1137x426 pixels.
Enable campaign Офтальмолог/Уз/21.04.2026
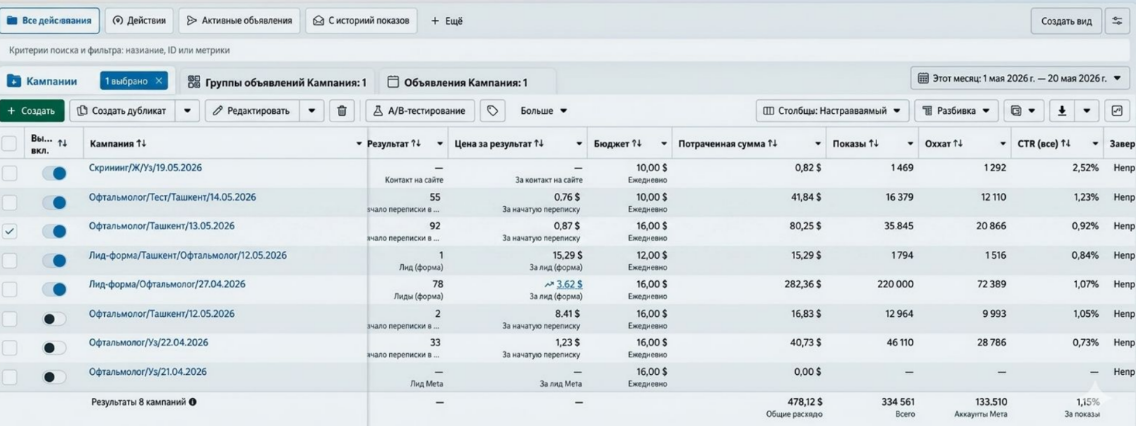(54, 377)
